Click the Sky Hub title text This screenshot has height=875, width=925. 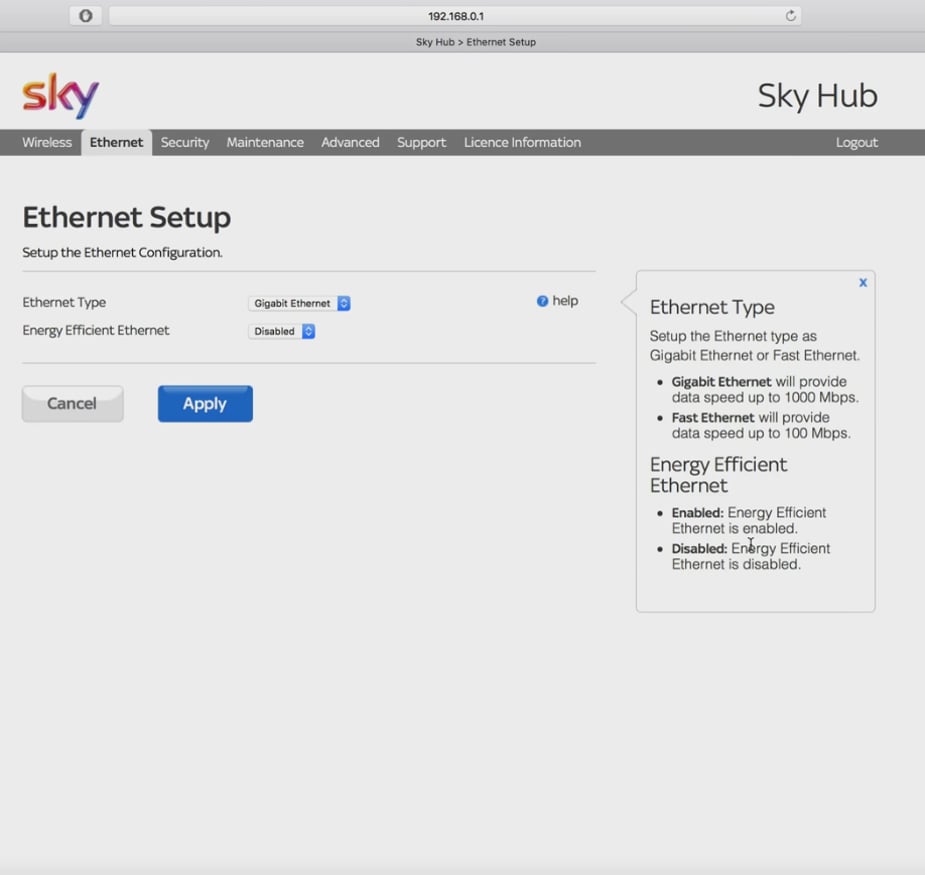818,96
